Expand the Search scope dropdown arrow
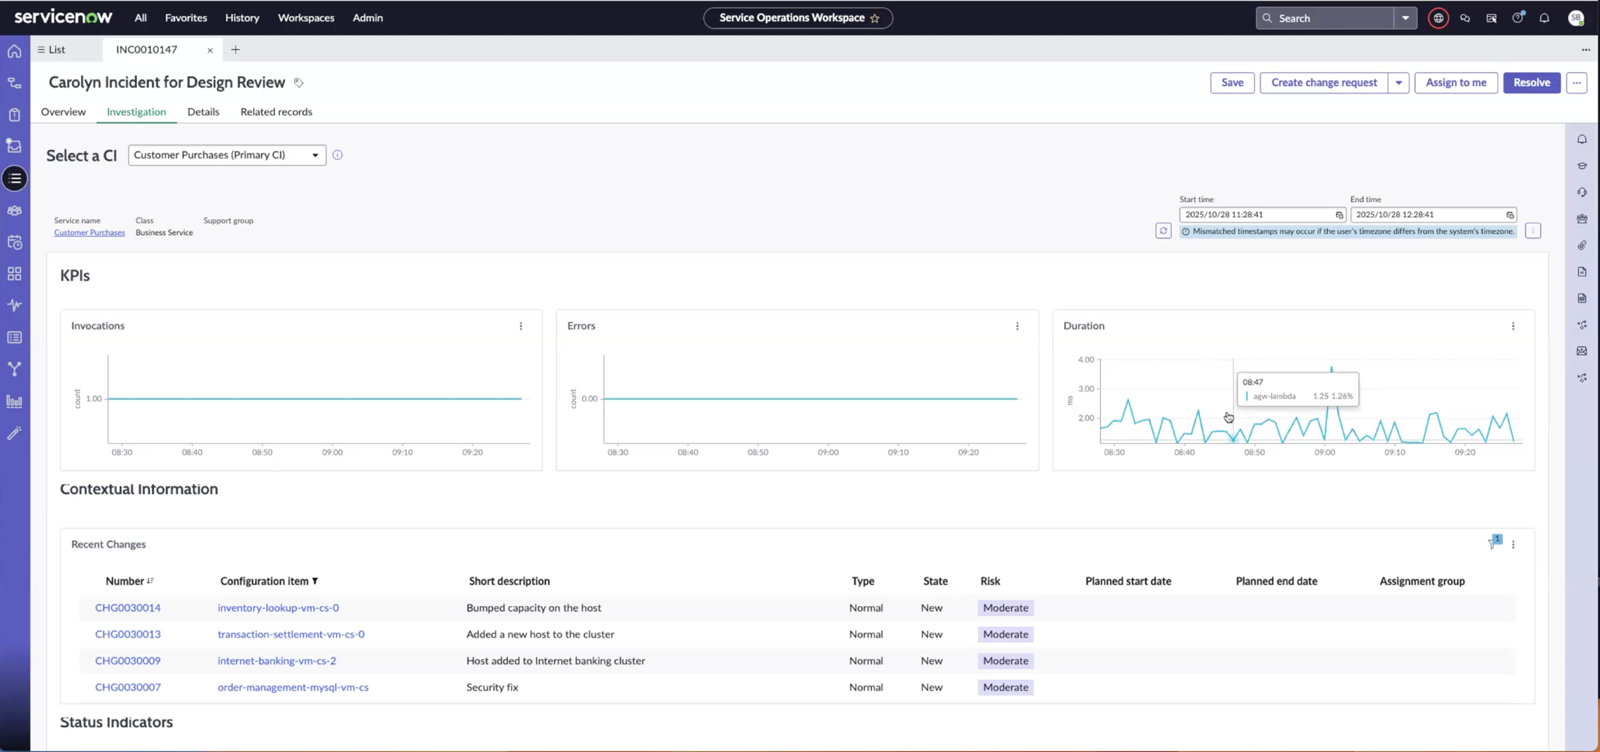This screenshot has width=1600, height=752. click(x=1405, y=18)
